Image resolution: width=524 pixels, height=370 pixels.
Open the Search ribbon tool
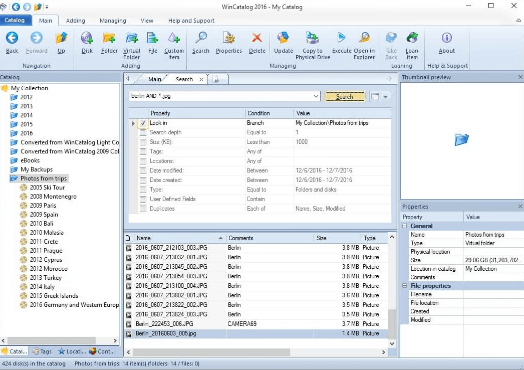(x=201, y=42)
